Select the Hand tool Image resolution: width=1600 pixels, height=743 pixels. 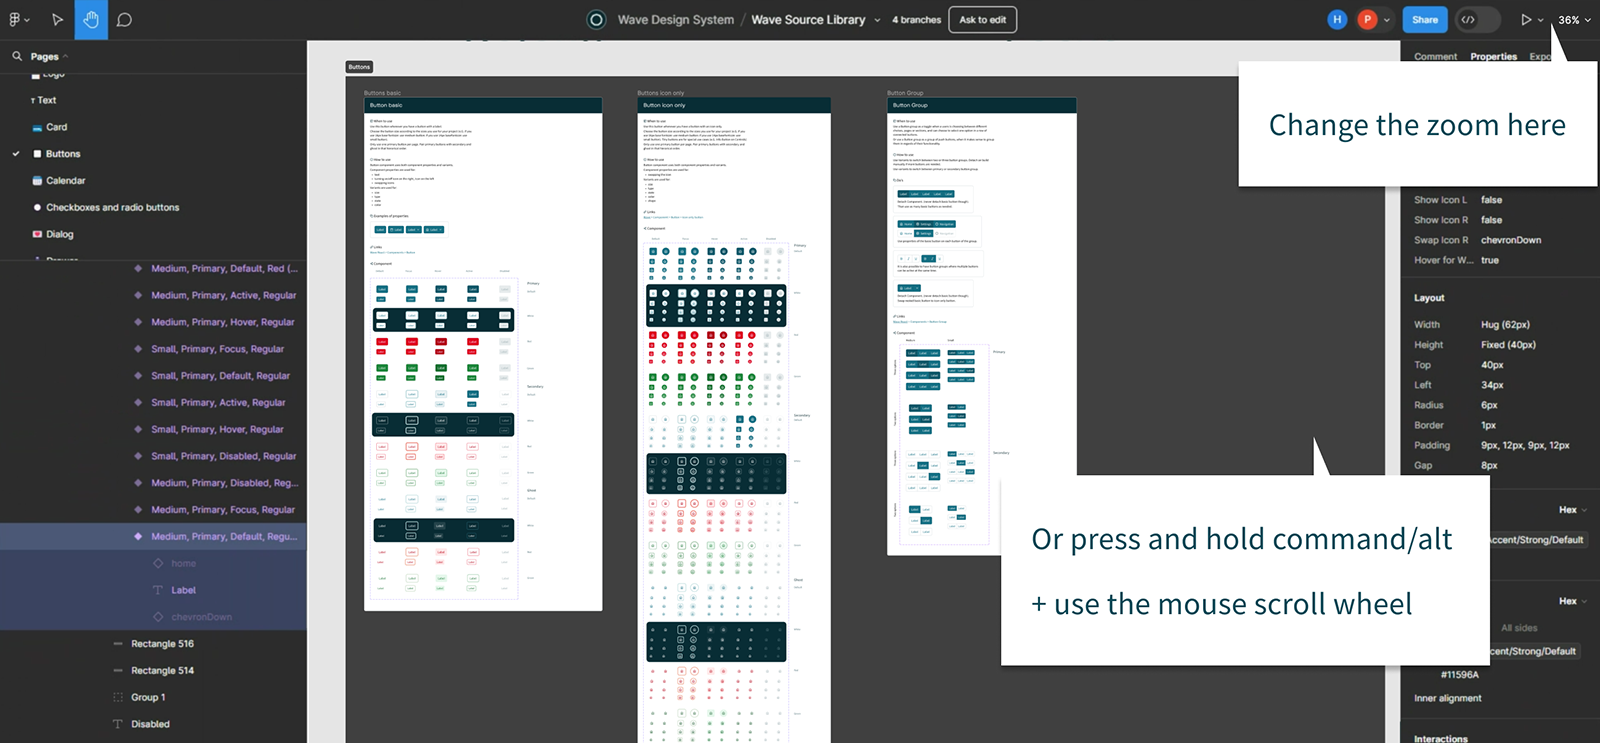pyautogui.click(x=91, y=19)
